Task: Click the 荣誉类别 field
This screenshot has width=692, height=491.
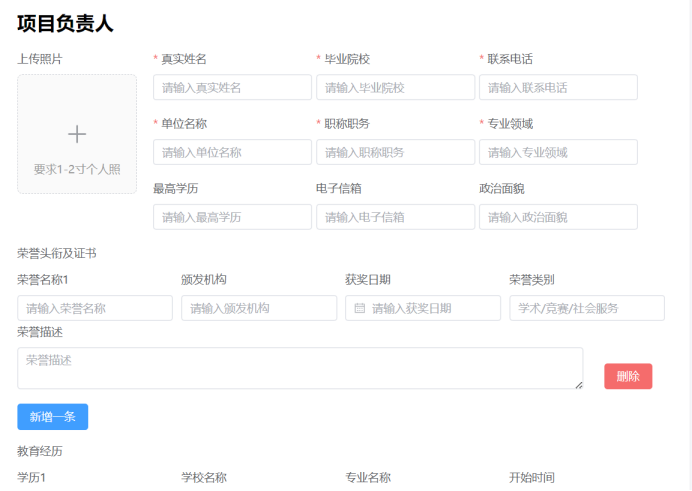Action: point(587,309)
